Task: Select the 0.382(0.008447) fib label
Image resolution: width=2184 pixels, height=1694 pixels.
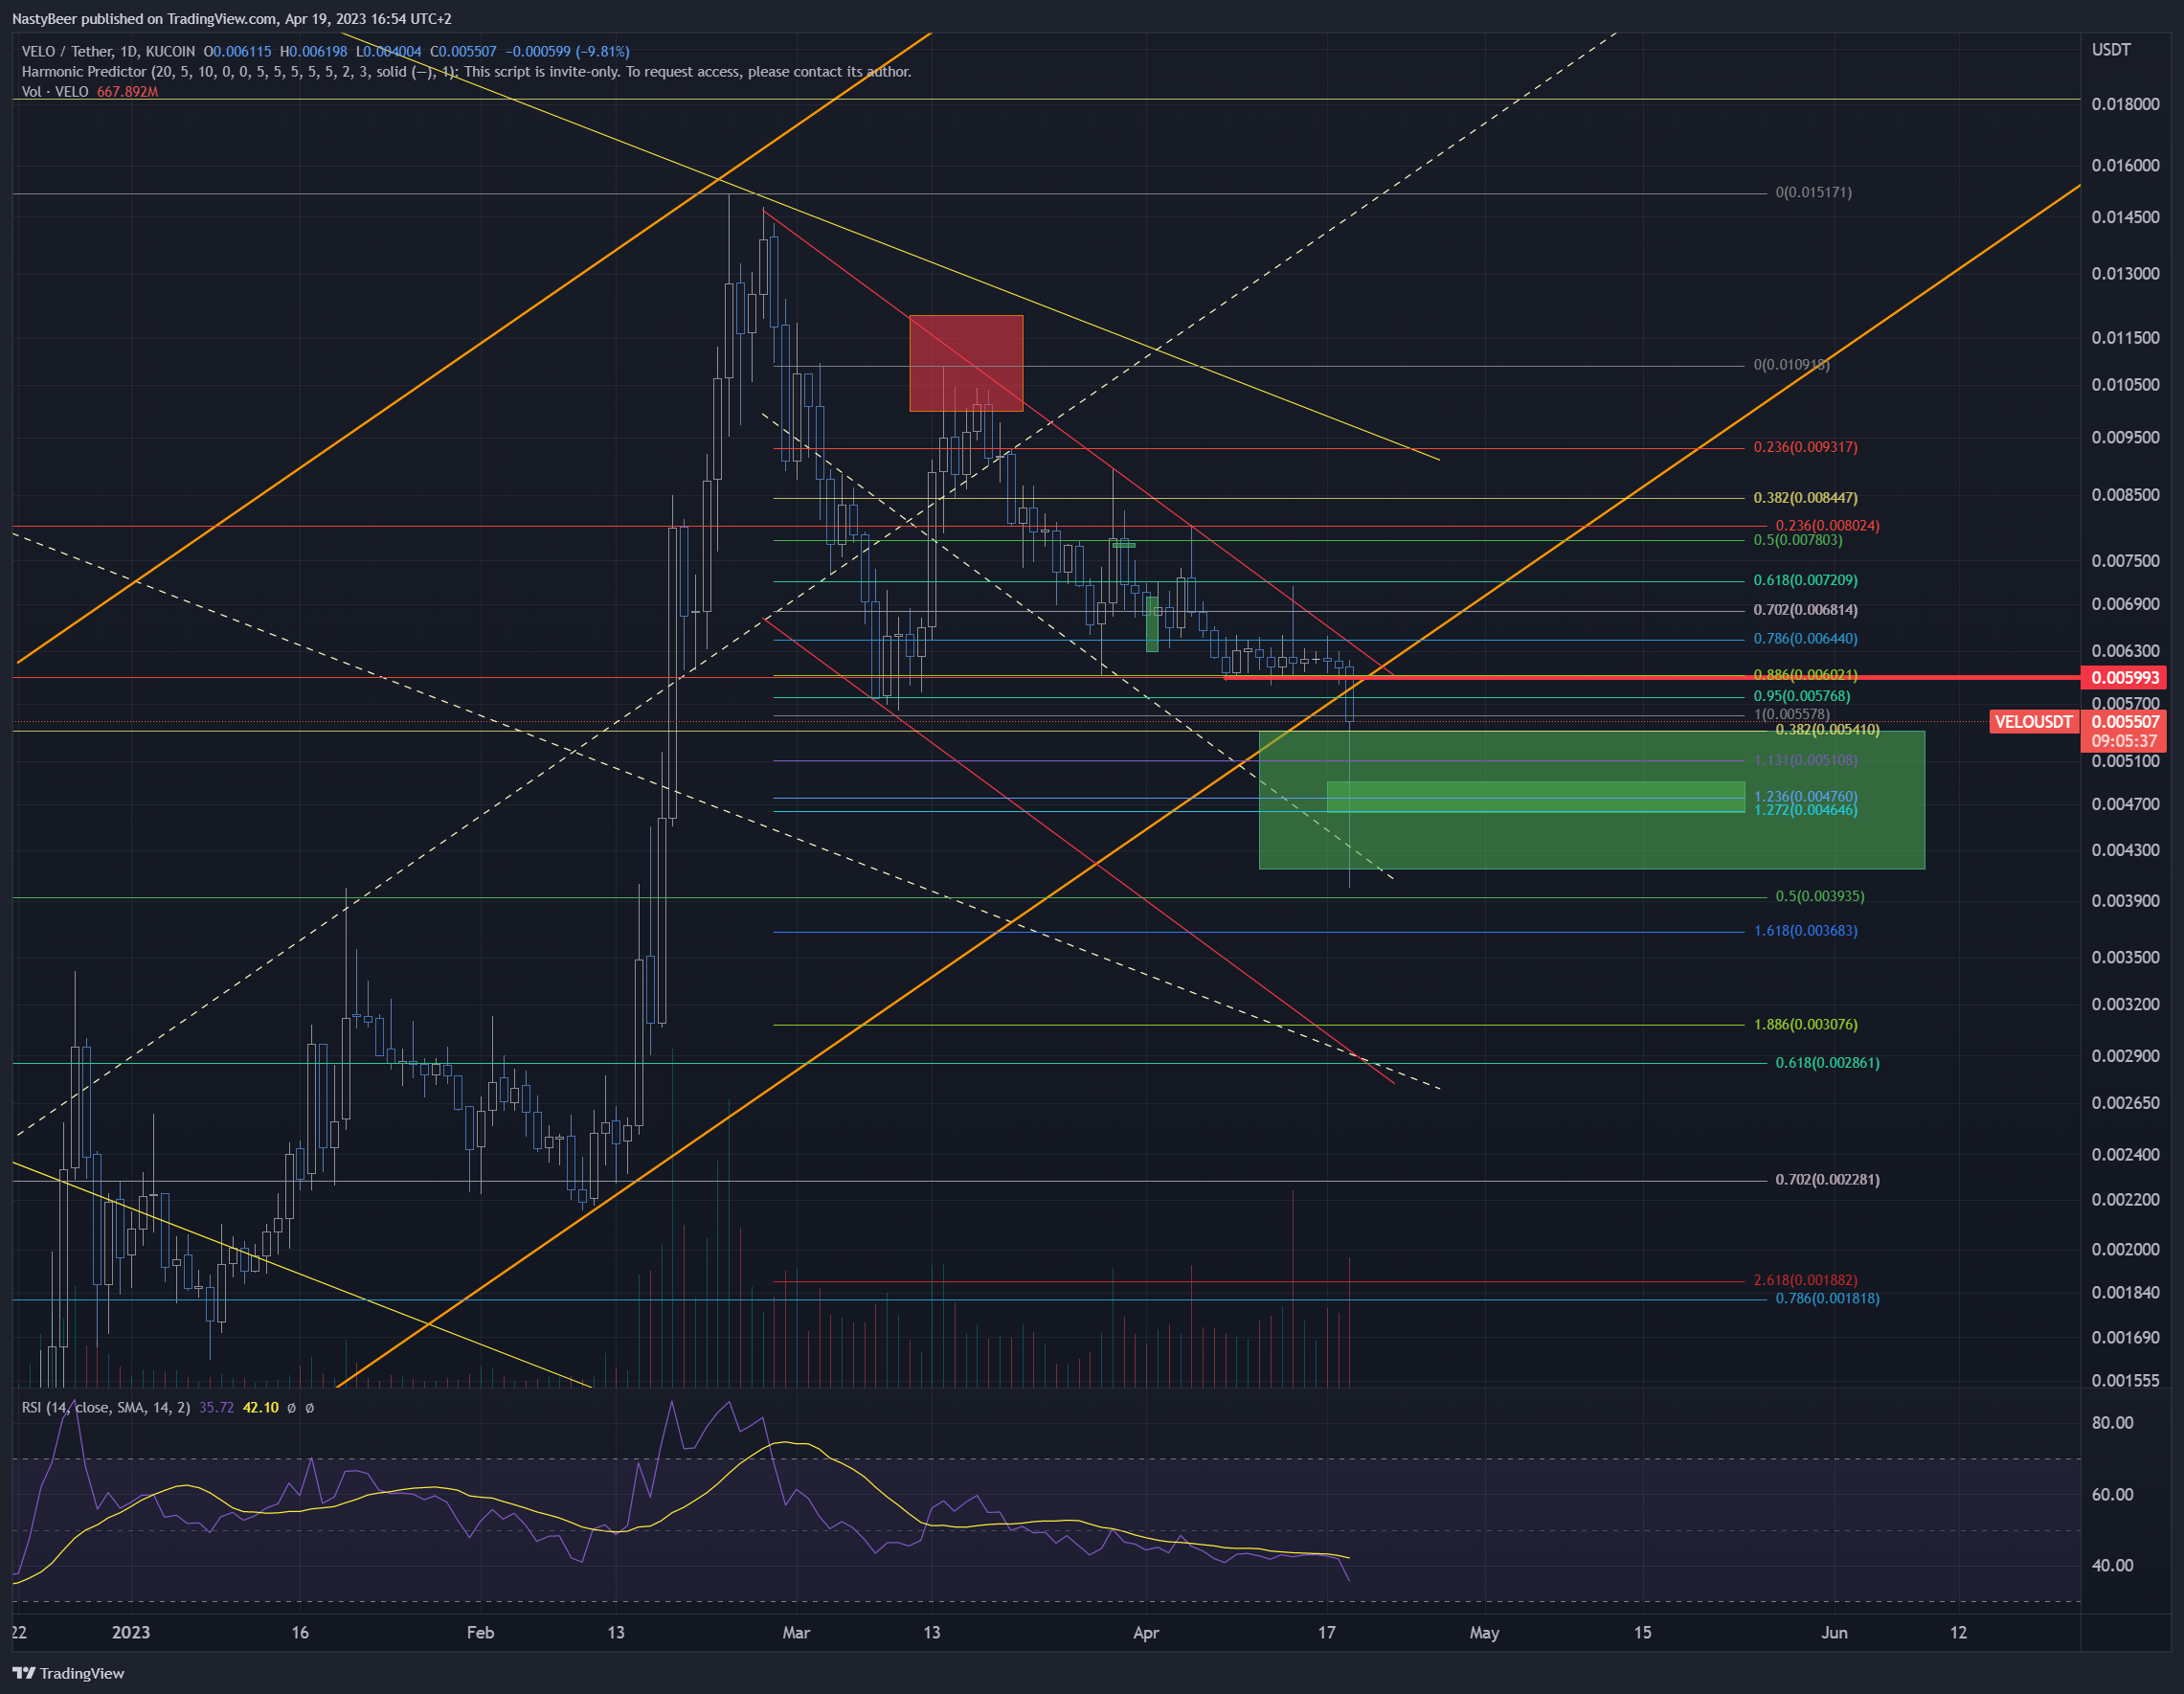Action: (x=1805, y=498)
